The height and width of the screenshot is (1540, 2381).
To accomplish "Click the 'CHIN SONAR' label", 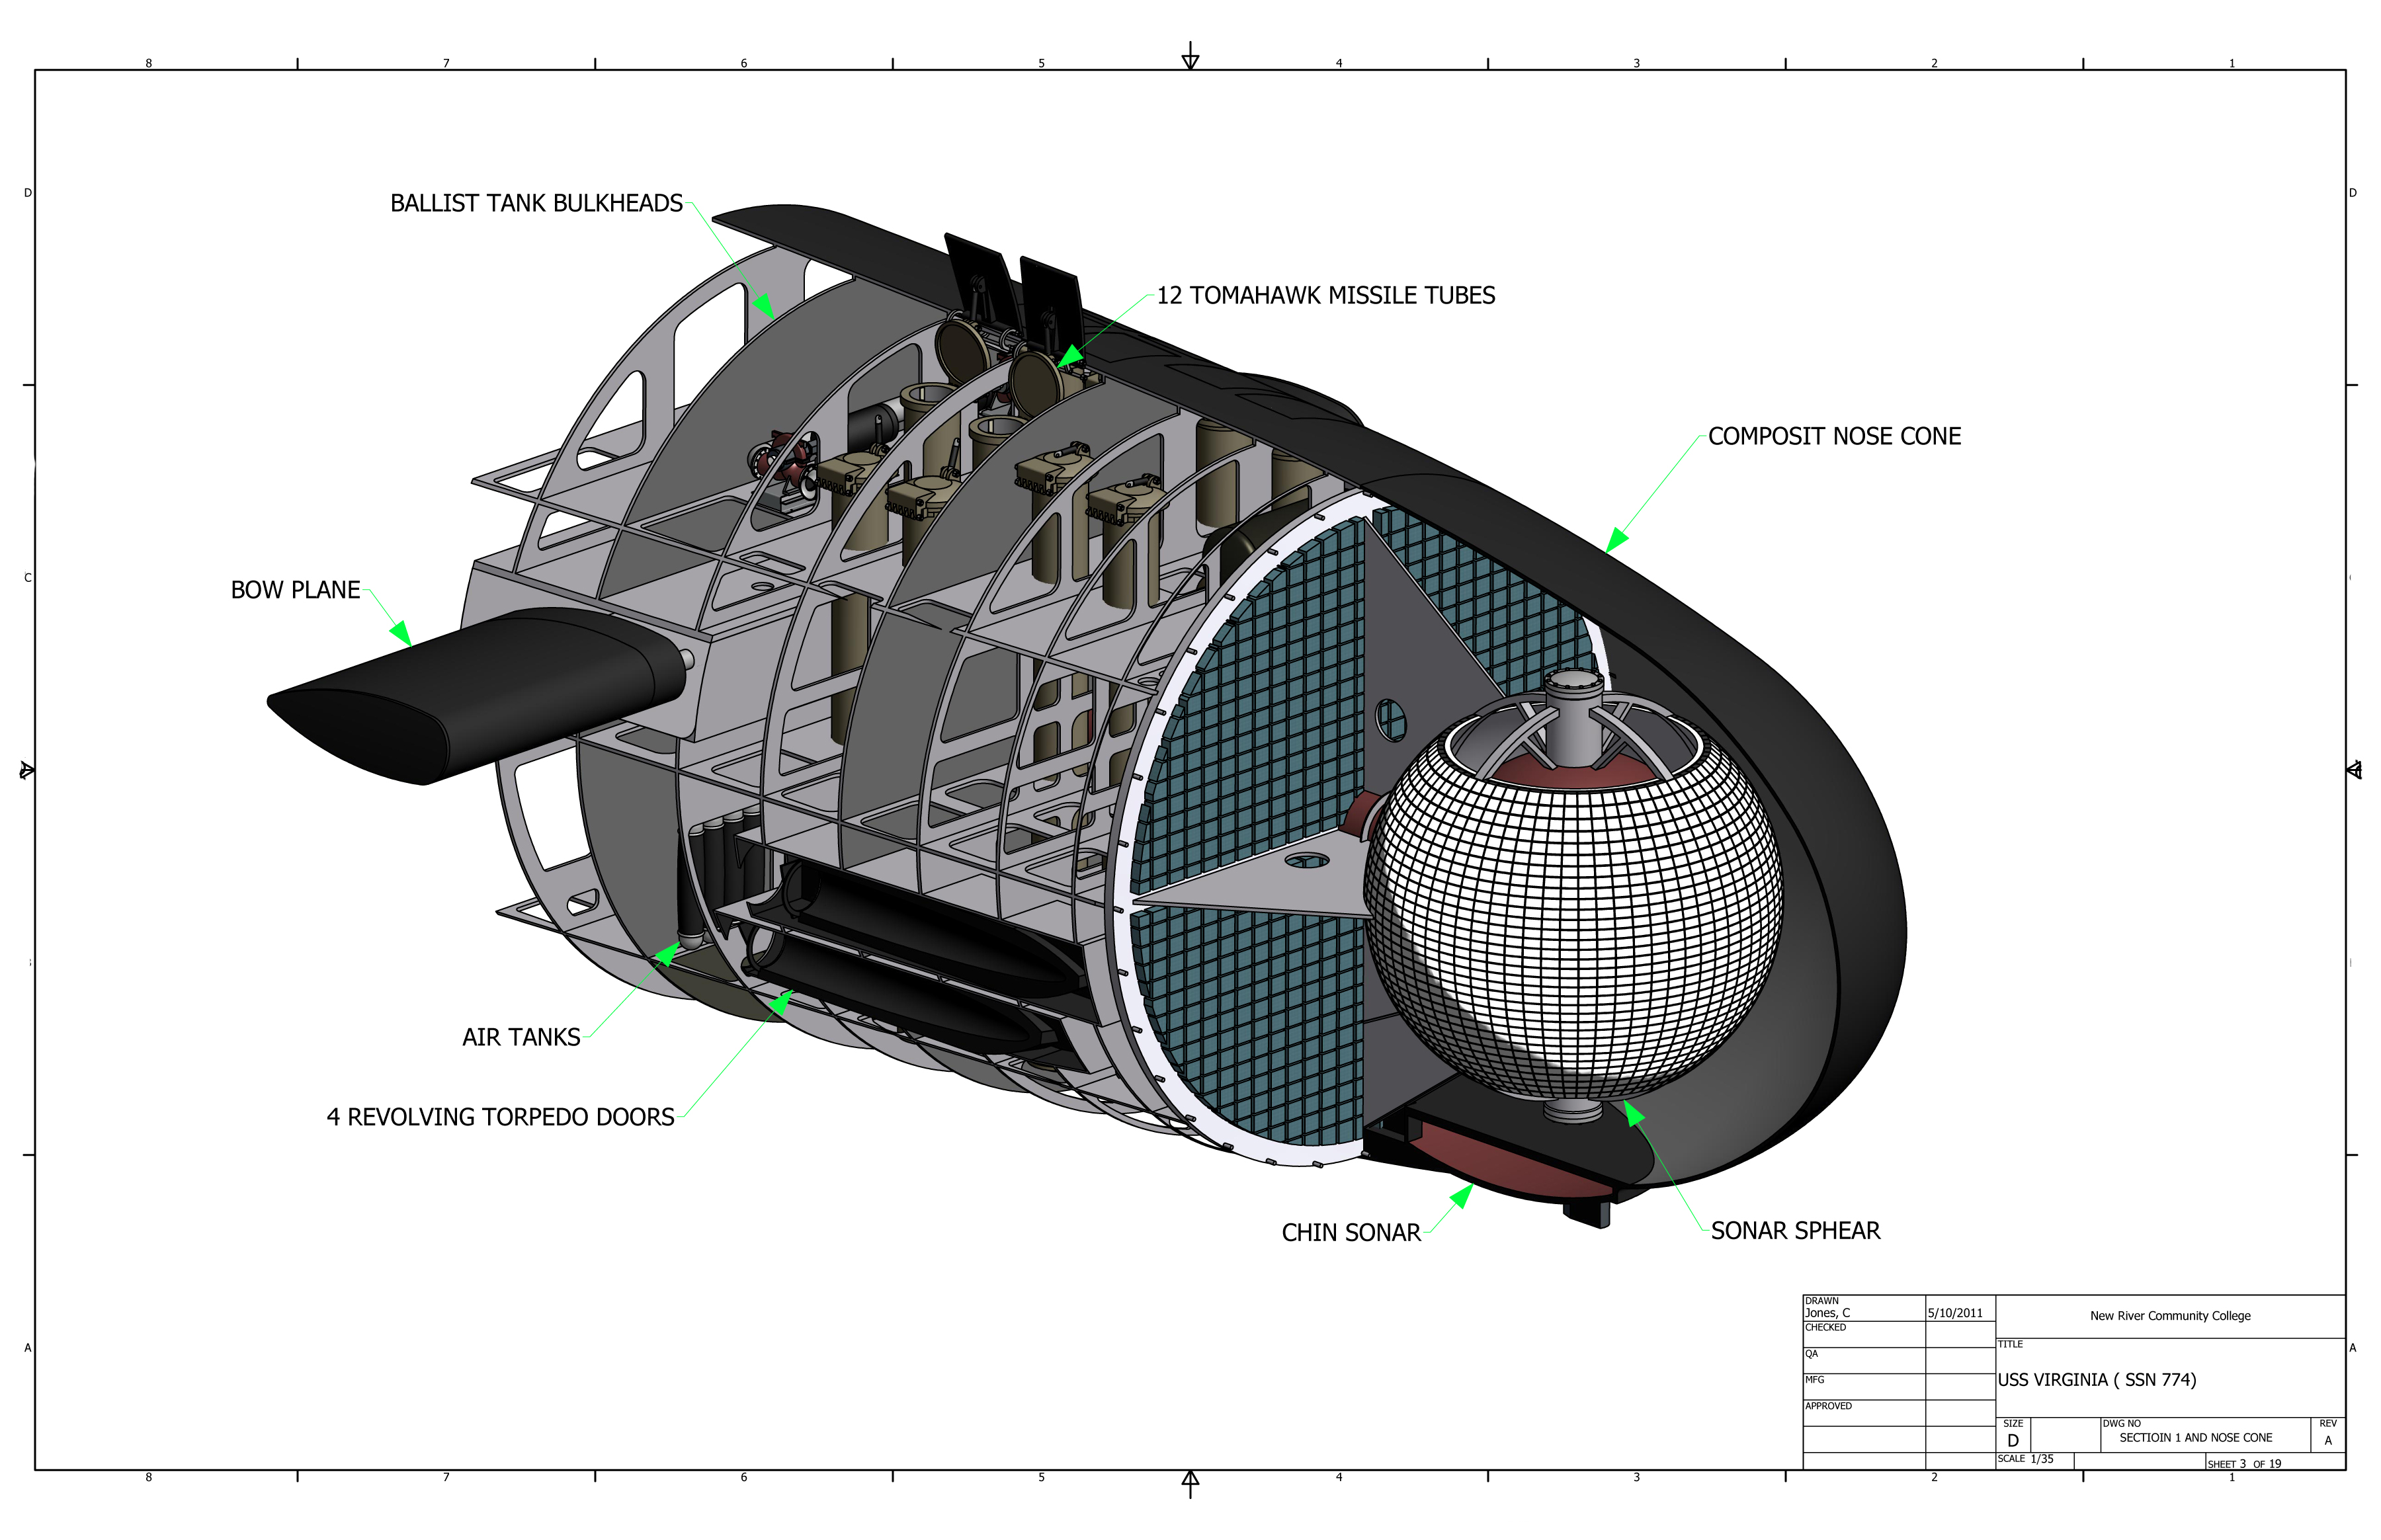I will click(x=1350, y=1233).
